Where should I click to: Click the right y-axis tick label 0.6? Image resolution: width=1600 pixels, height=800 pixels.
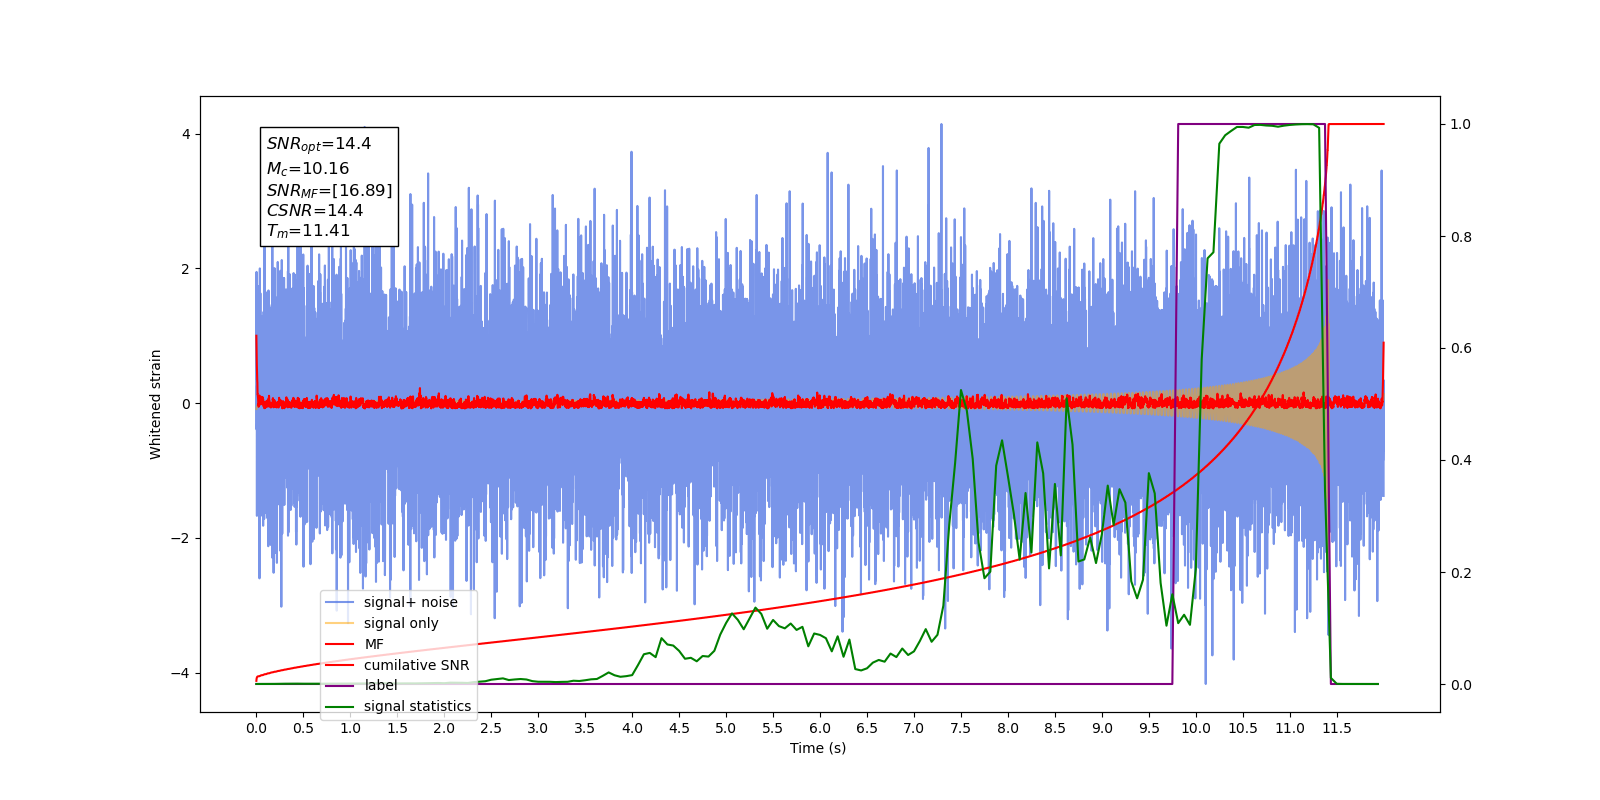coord(1461,349)
